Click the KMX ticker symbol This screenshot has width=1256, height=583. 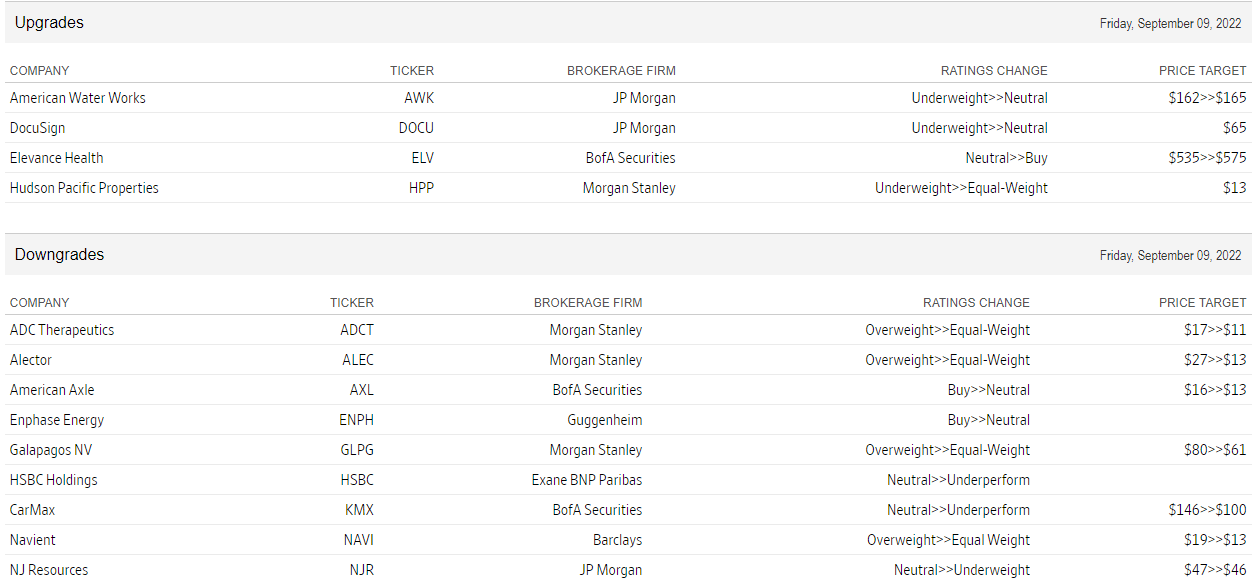[x=359, y=510]
